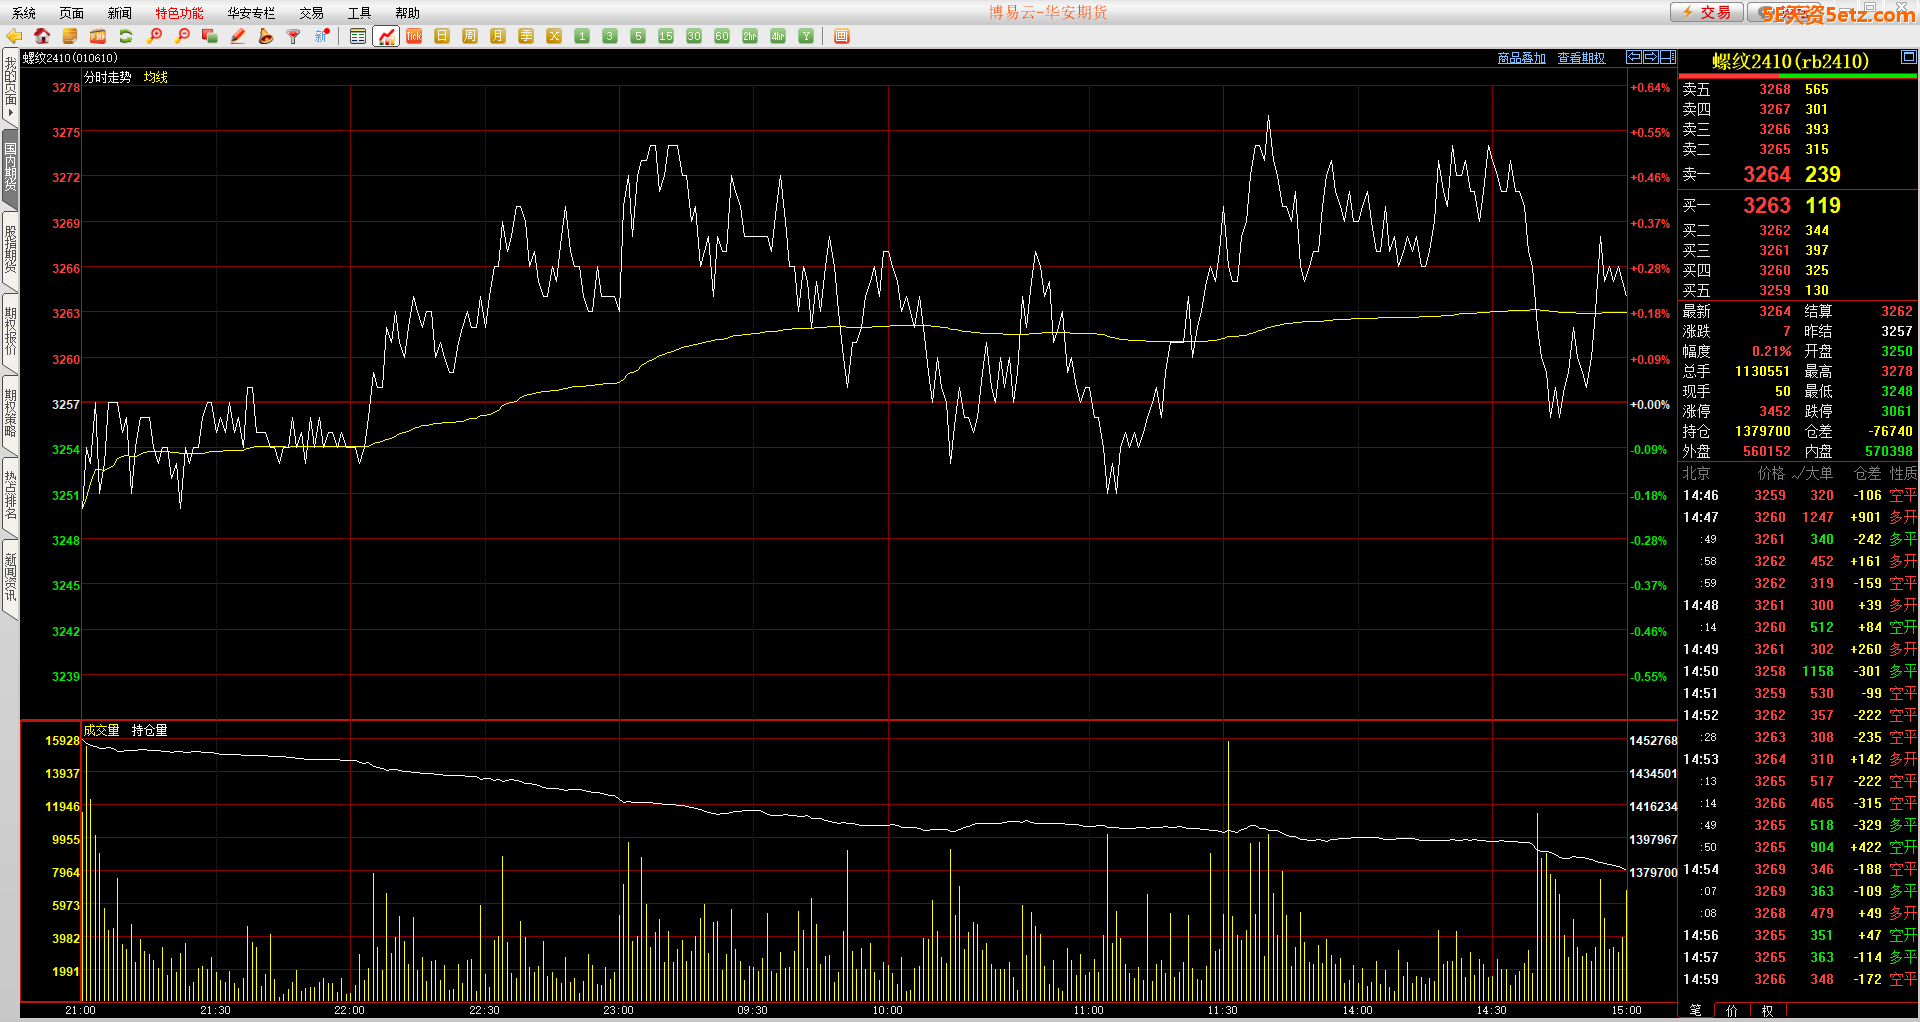Screen dimensions: 1920x1022
Task: Toggle the 15-minute period button
Action: click(x=666, y=36)
